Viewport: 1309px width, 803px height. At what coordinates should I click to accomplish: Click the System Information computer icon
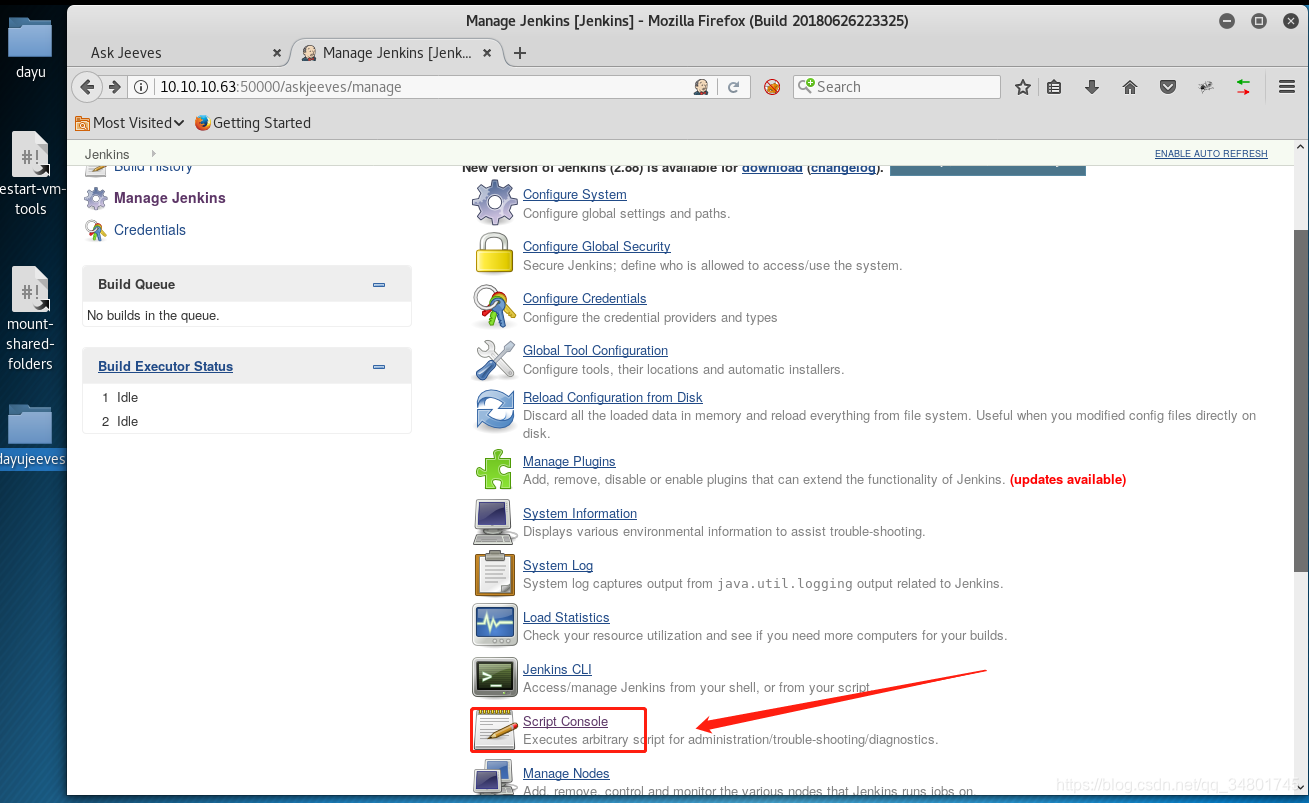[494, 521]
